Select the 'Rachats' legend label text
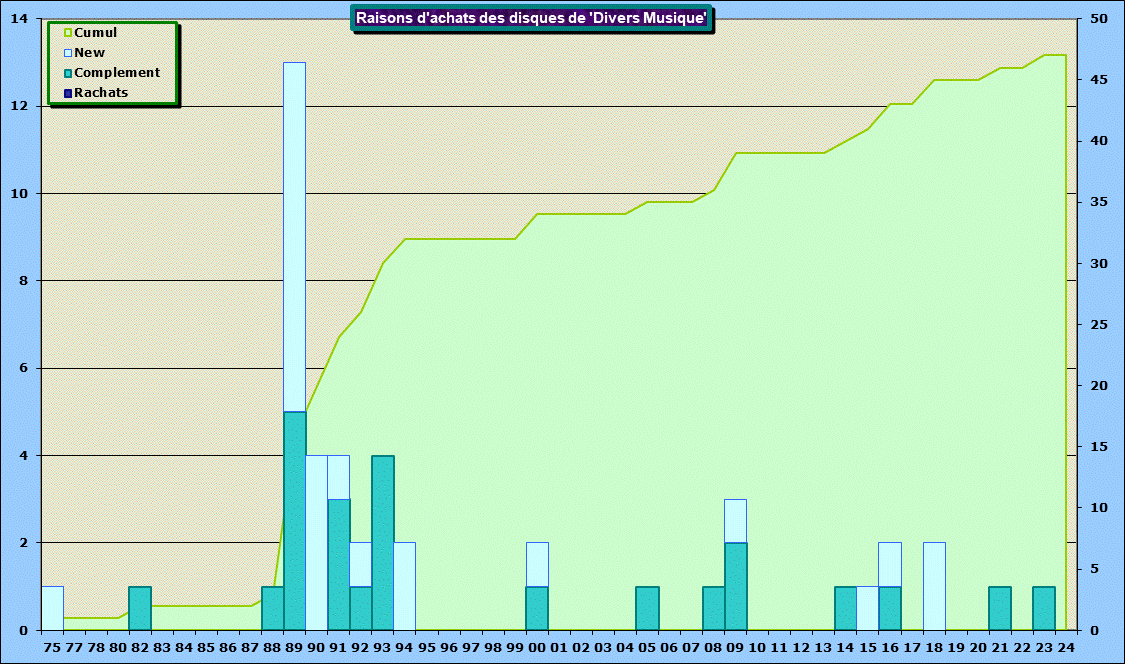 pyautogui.click(x=101, y=93)
